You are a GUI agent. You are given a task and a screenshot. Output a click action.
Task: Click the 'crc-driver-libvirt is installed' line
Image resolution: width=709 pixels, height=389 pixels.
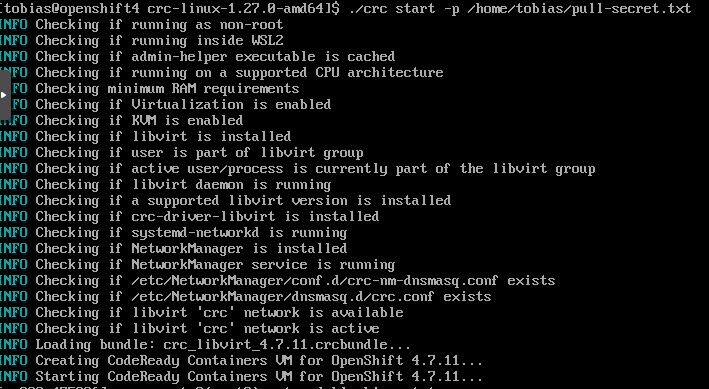coord(189,217)
